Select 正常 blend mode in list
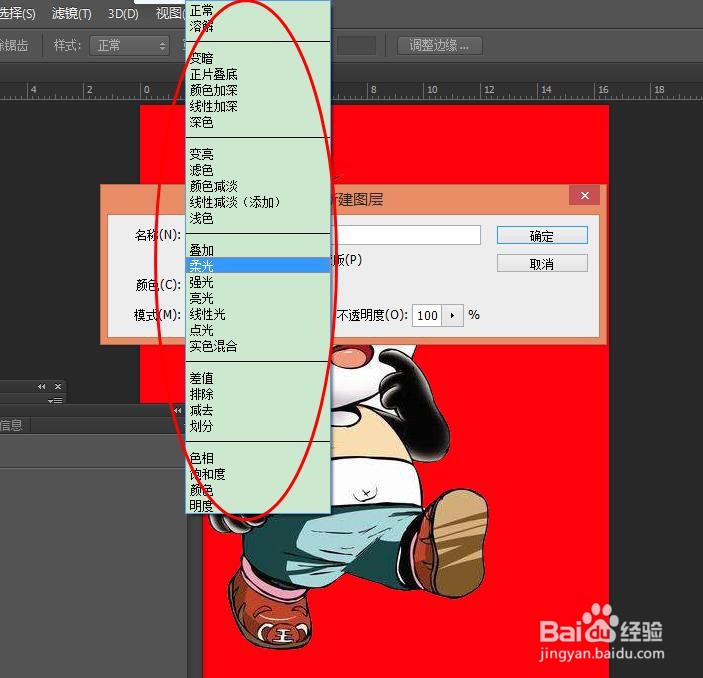 pos(258,9)
